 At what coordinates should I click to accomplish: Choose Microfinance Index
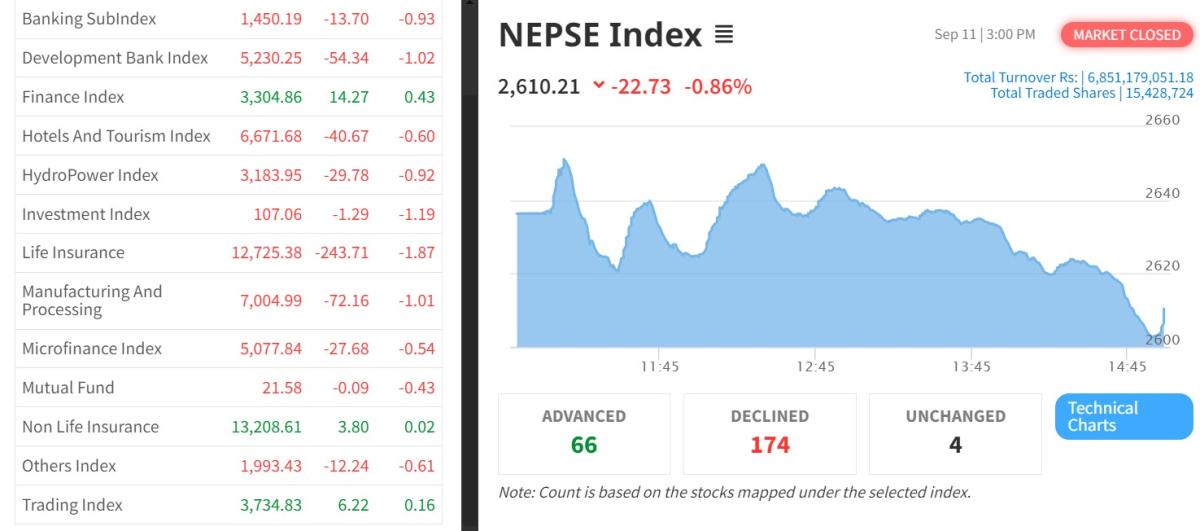click(92, 349)
